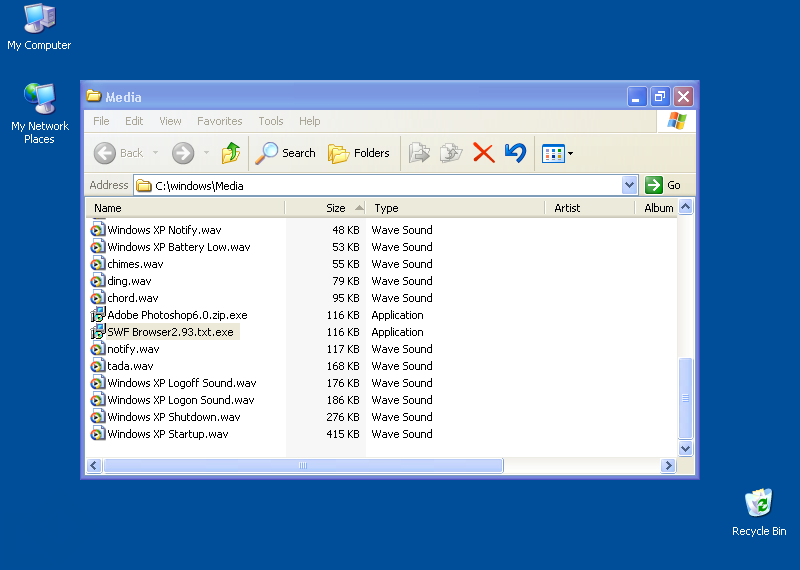Restore down the Media window
This screenshot has height=570, width=800.
[x=660, y=96]
